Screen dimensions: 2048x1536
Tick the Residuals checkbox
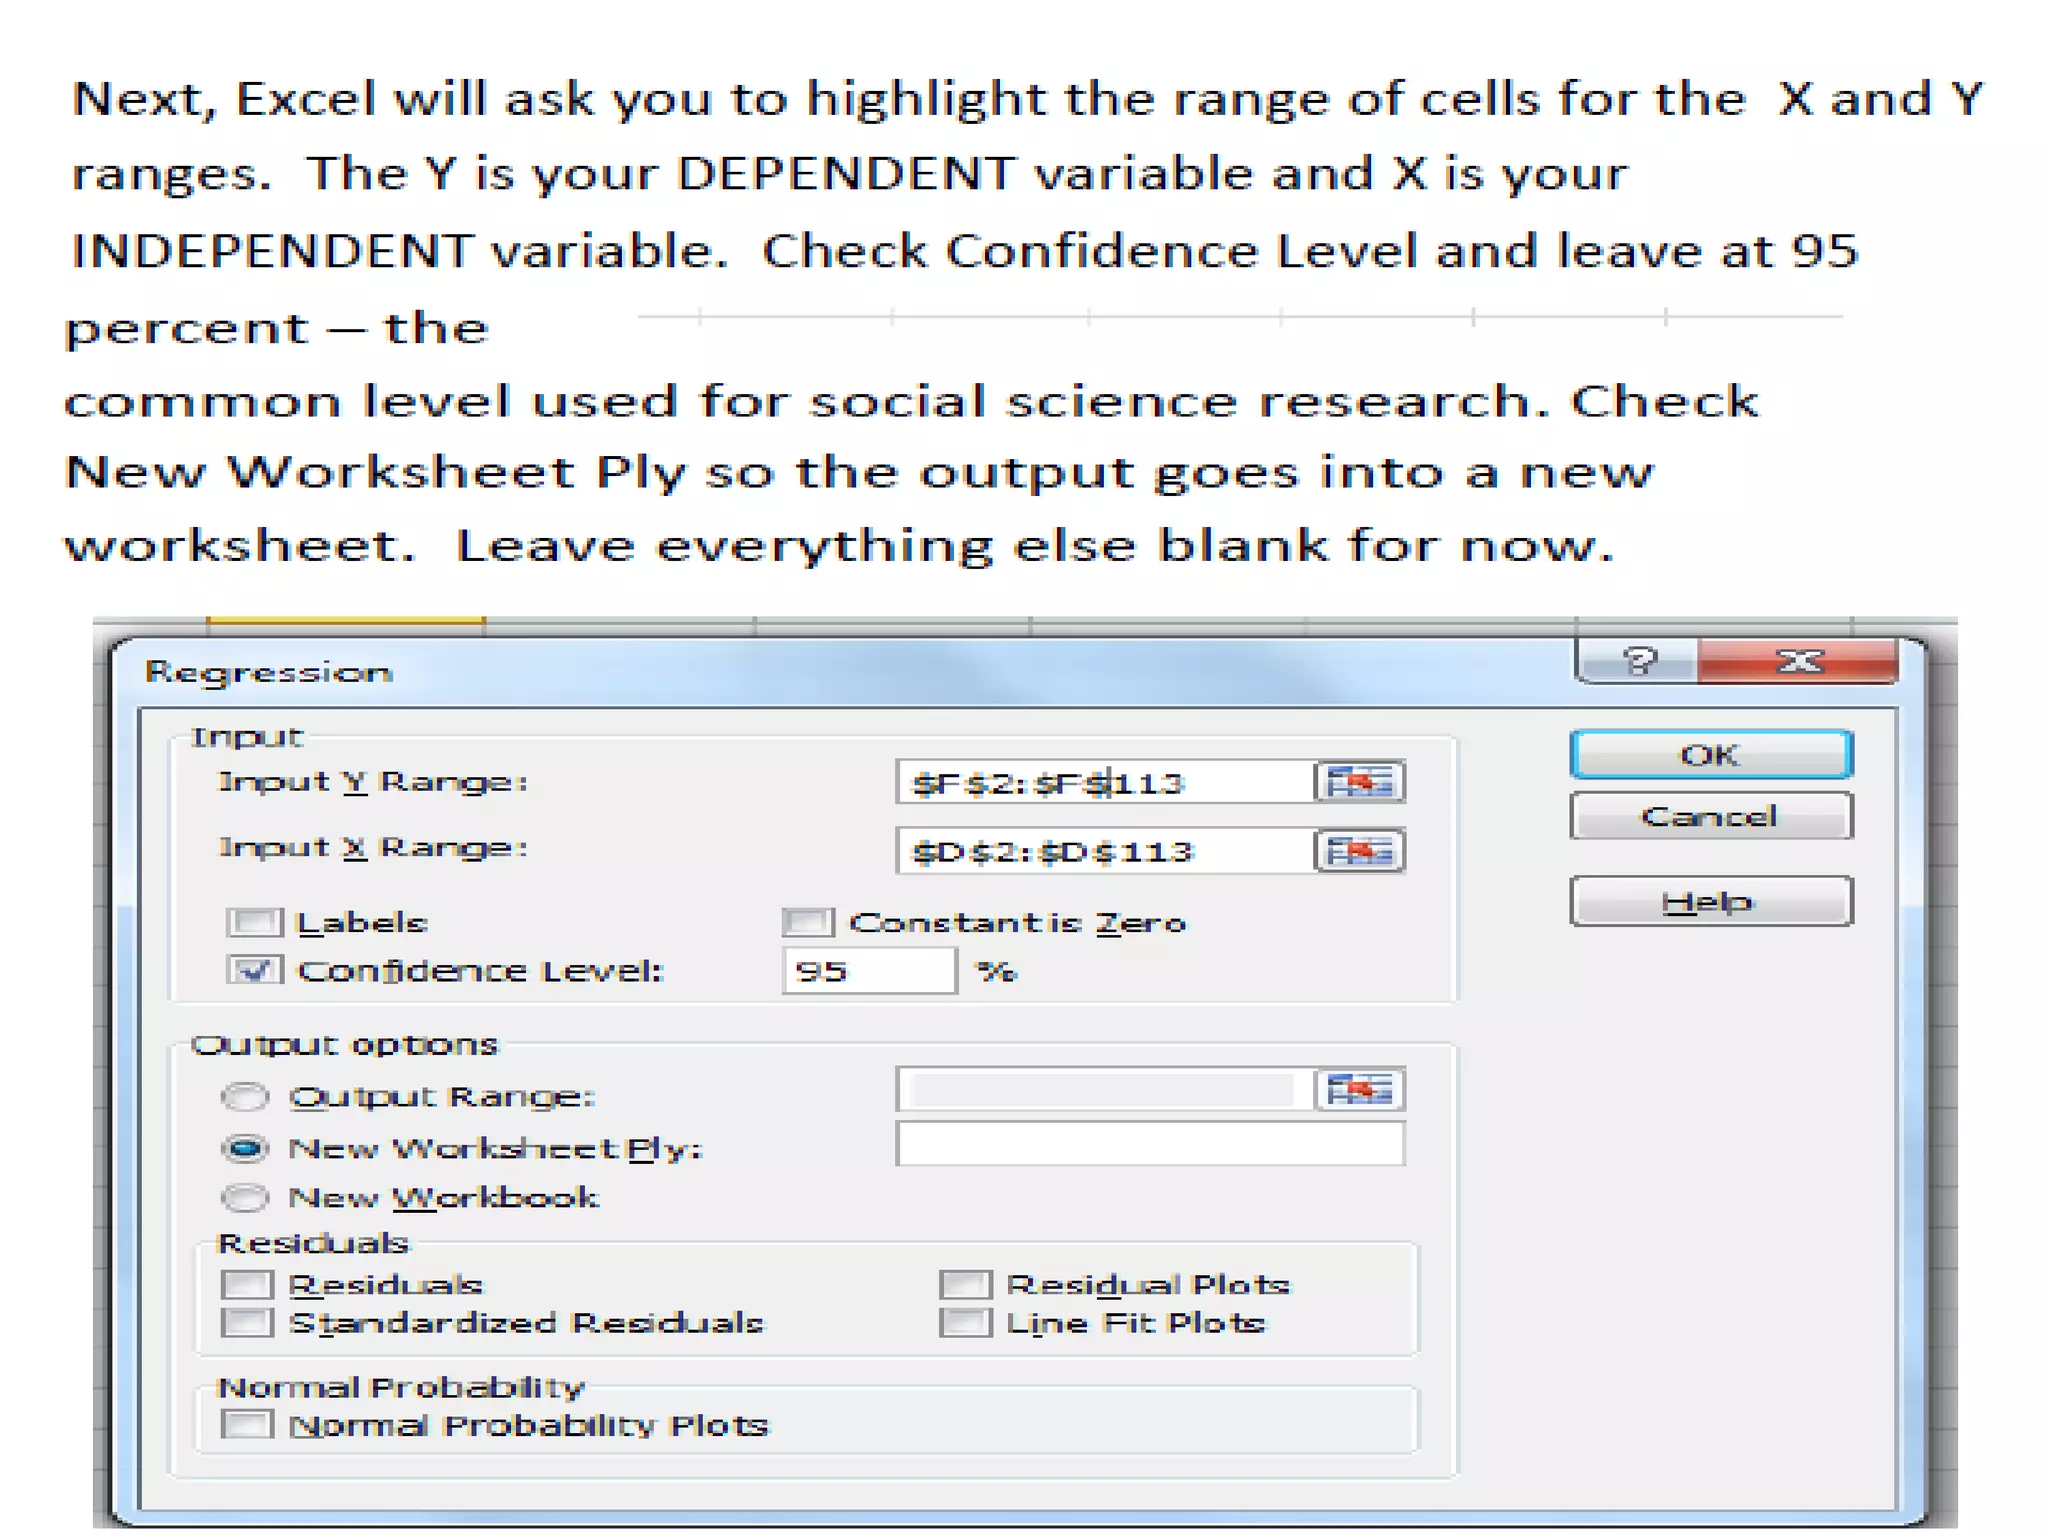tap(247, 1284)
